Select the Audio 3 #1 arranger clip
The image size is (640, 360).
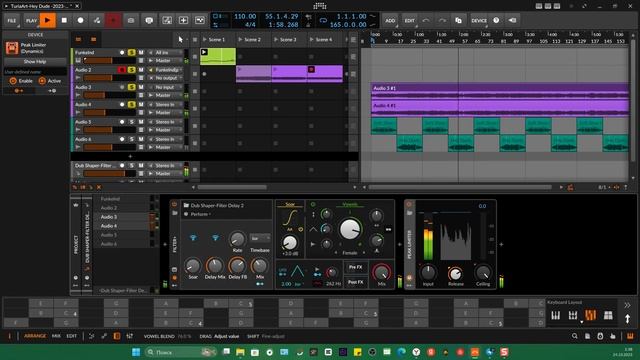pos(500,90)
